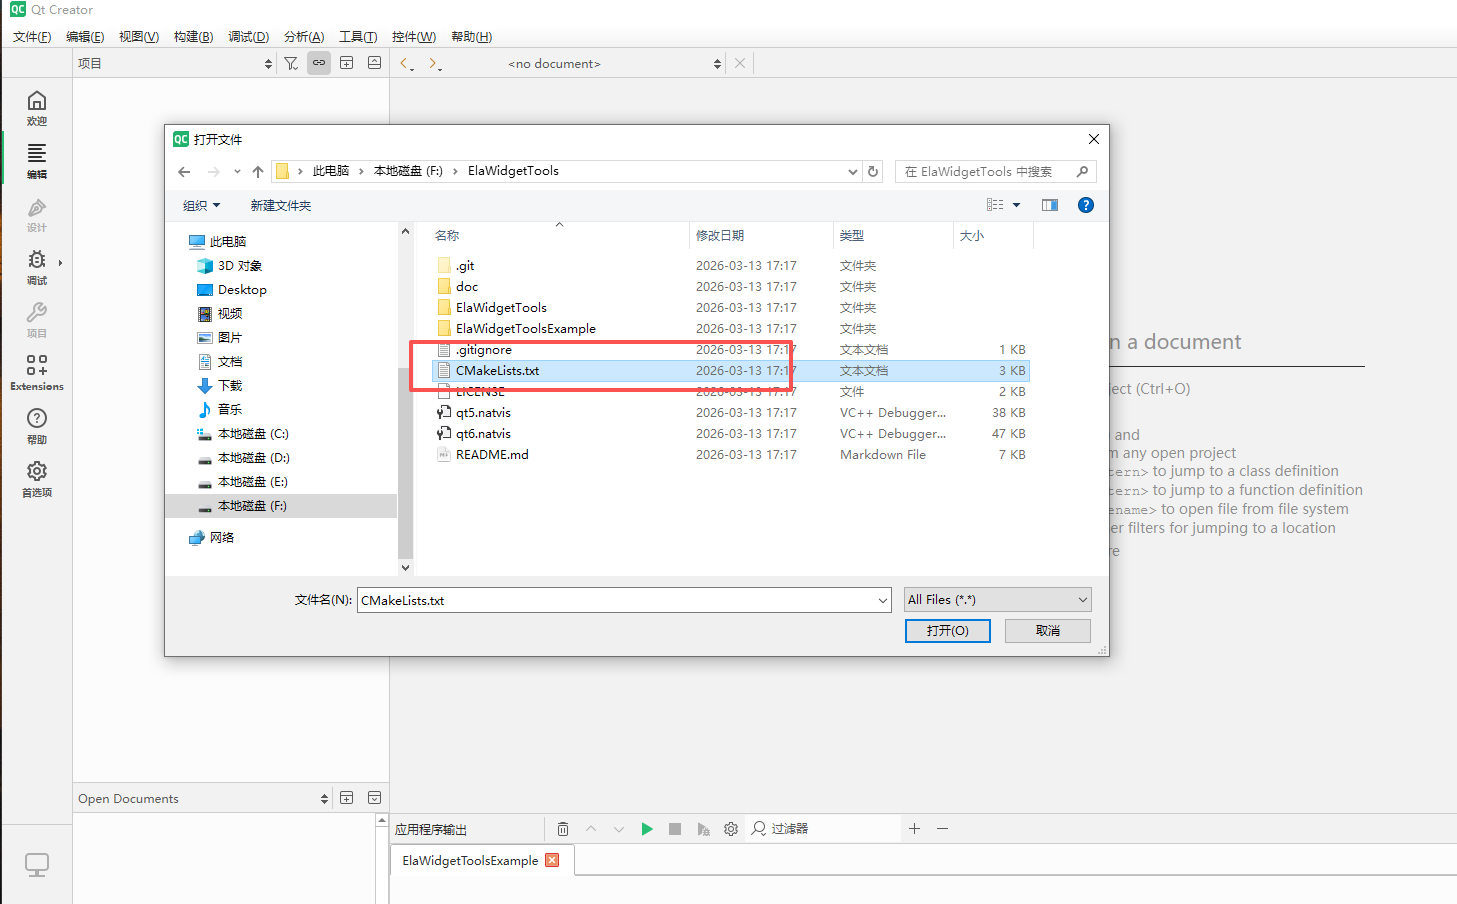The width and height of the screenshot is (1457, 904).
Task: Open the File menu
Action: click(x=32, y=37)
